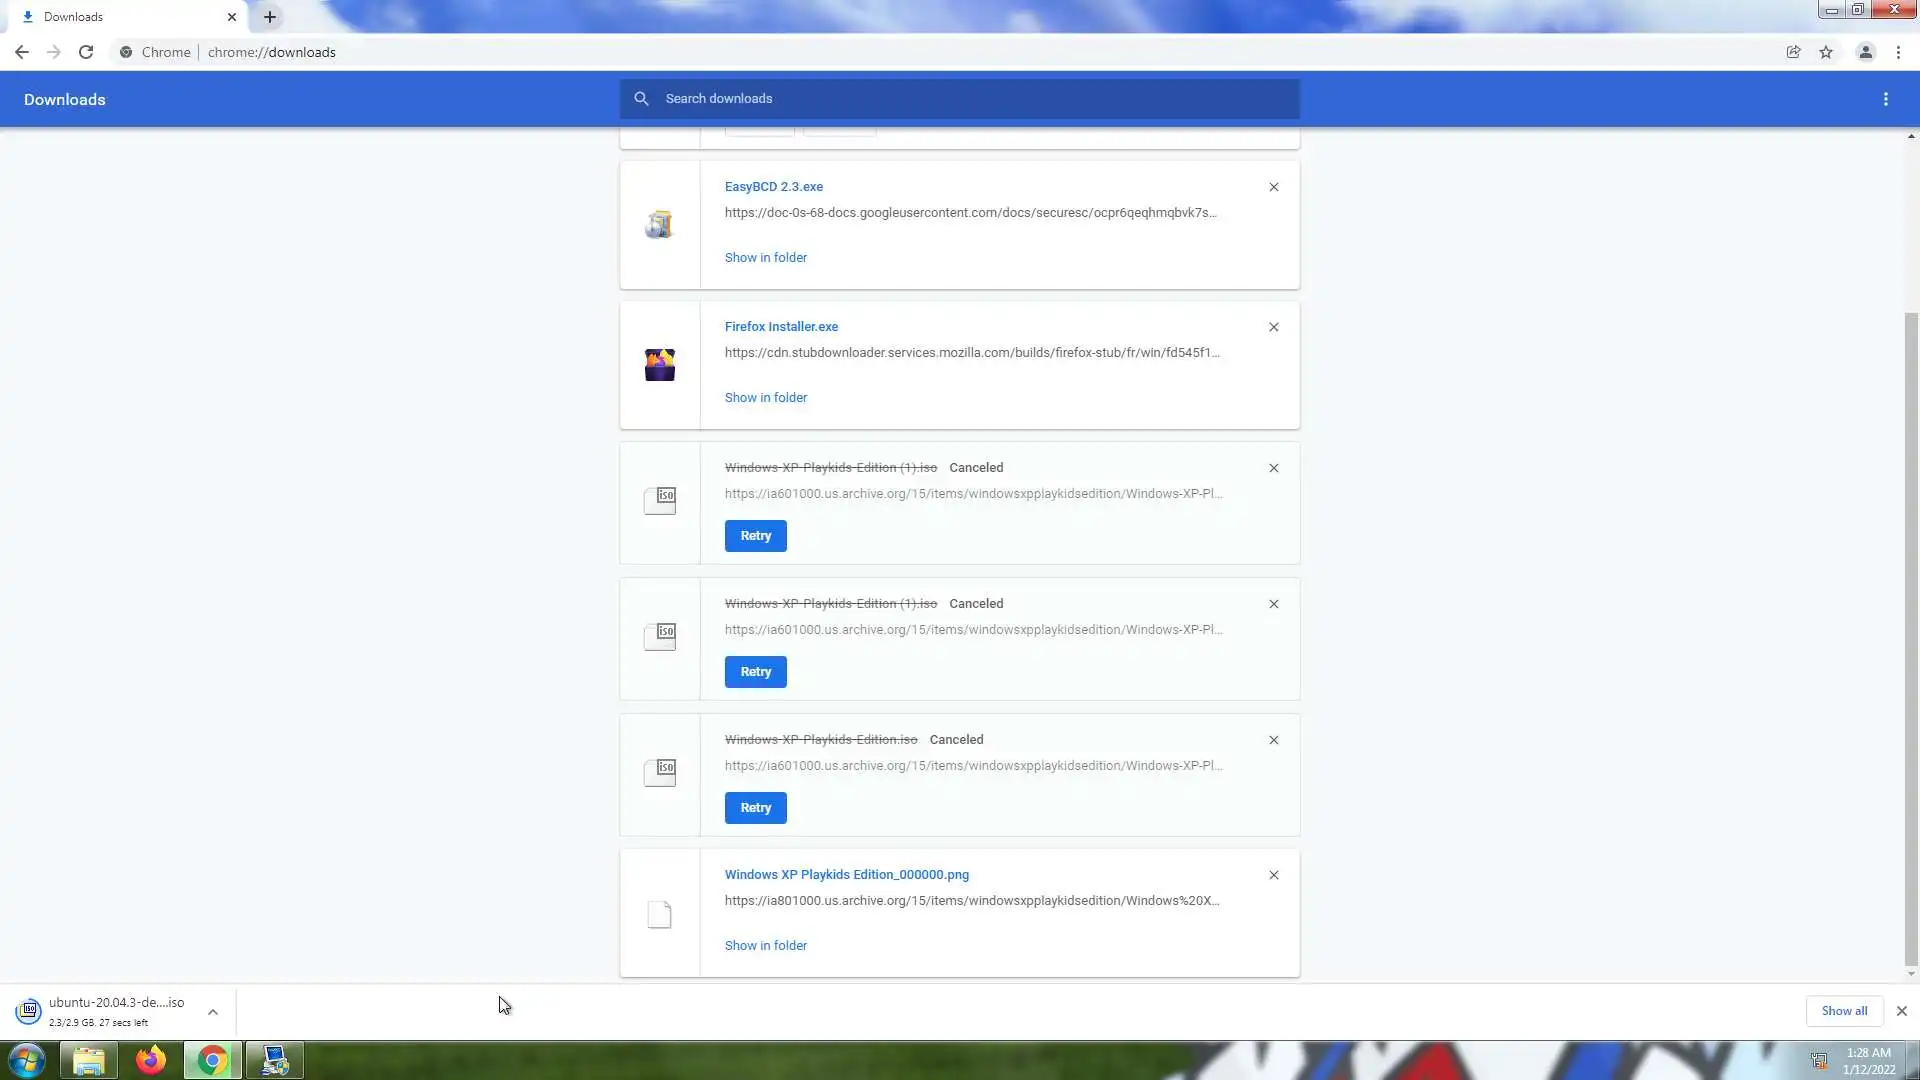Viewport: 1920px width, 1080px height.
Task: Open Windows Explorer from the taskbar
Action: tap(89, 1060)
